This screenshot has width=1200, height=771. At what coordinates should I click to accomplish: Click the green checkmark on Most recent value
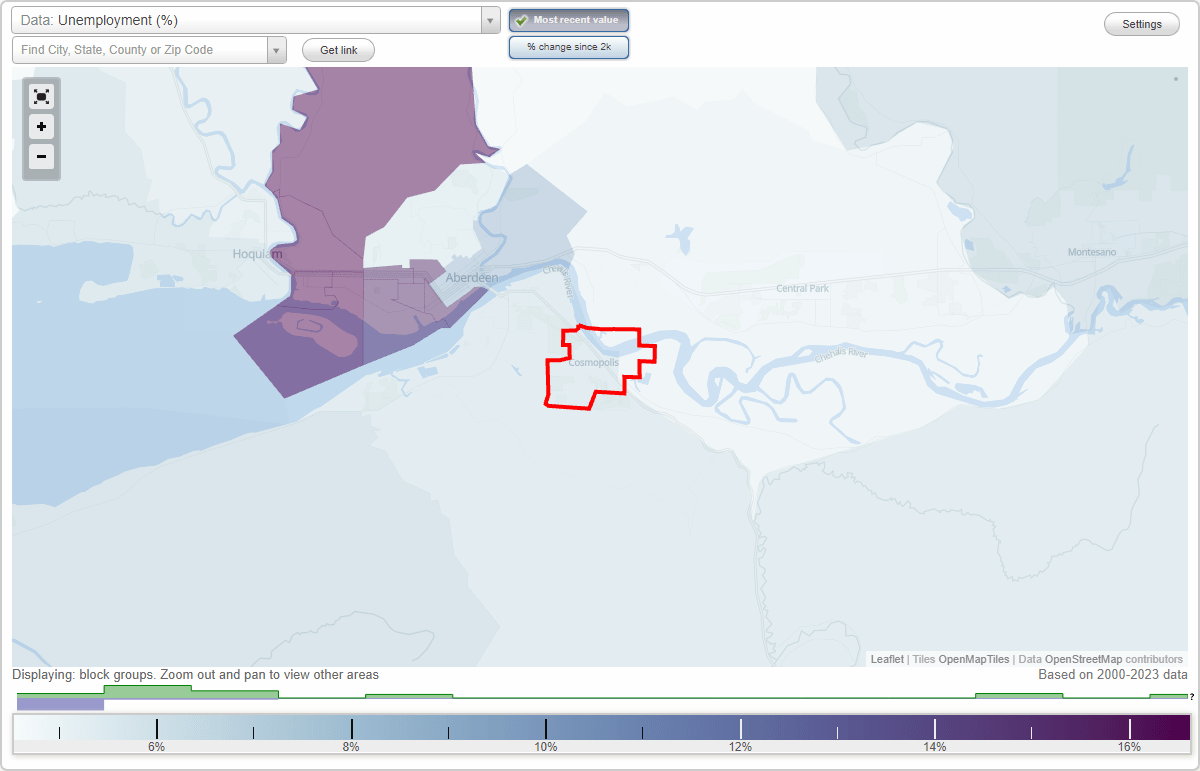click(x=521, y=20)
